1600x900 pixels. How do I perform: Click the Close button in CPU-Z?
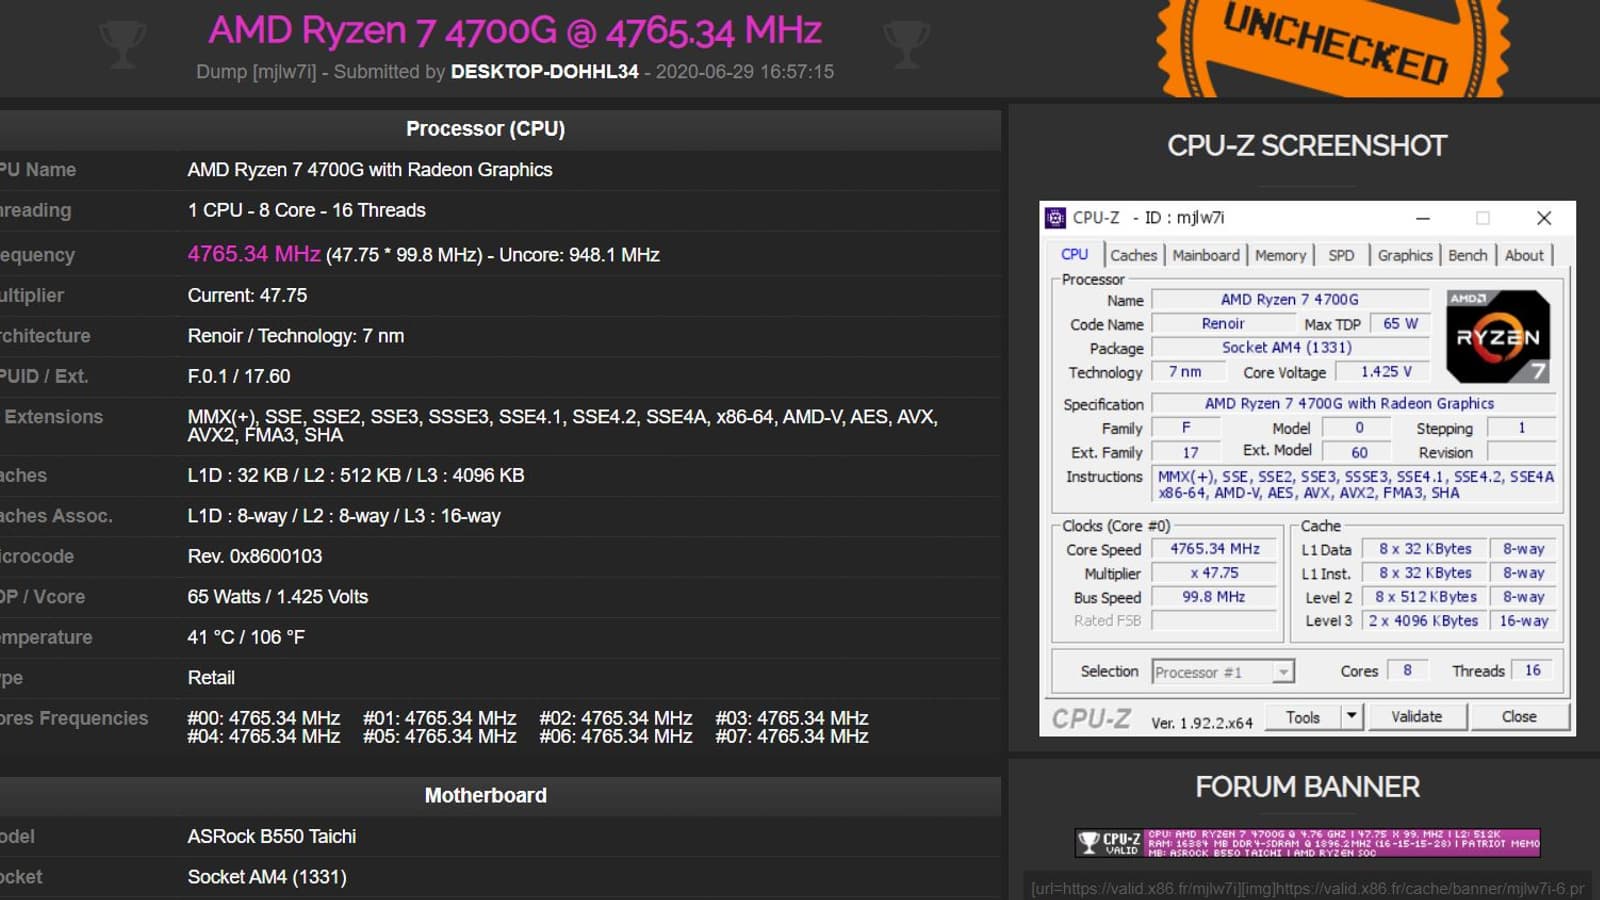point(1519,716)
